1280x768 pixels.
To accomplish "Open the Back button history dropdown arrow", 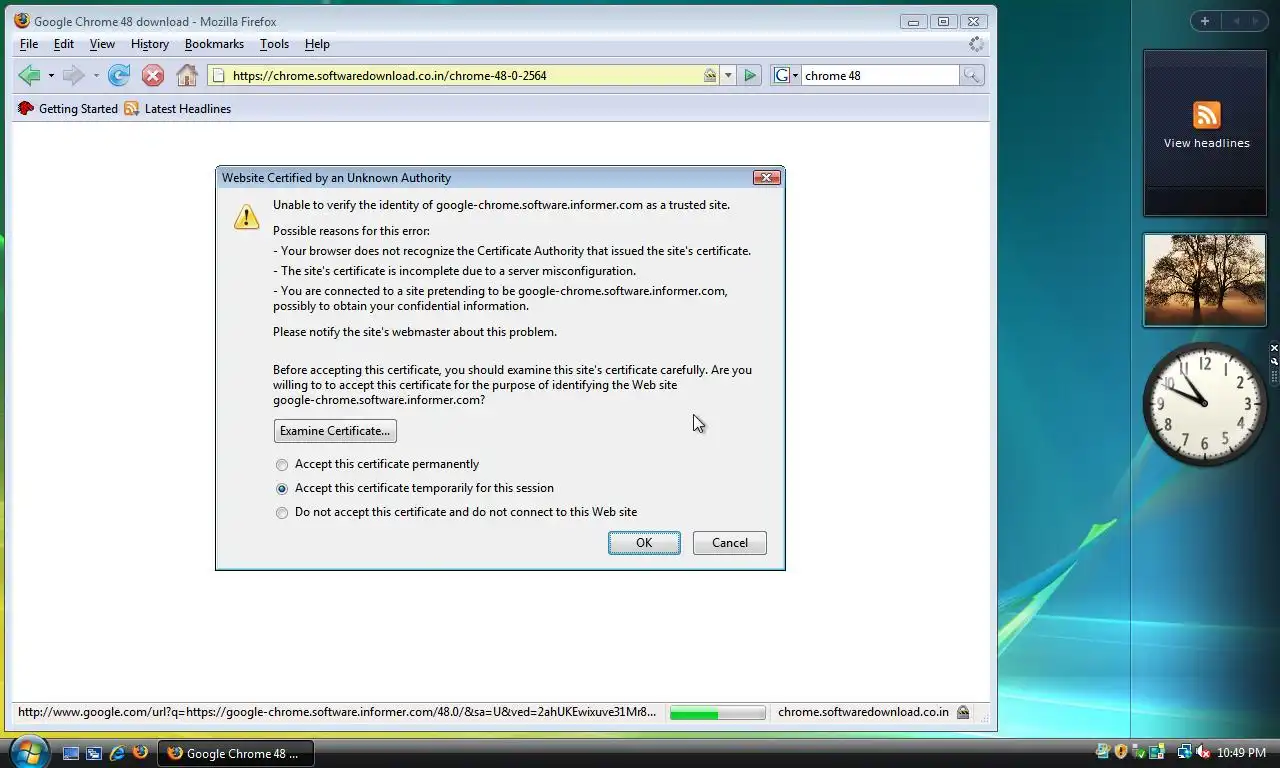I will [x=51, y=76].
